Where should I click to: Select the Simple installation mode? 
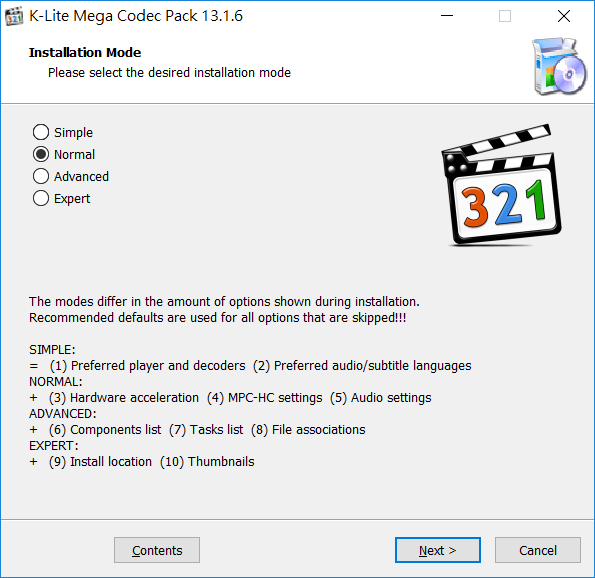coord(63,132)
